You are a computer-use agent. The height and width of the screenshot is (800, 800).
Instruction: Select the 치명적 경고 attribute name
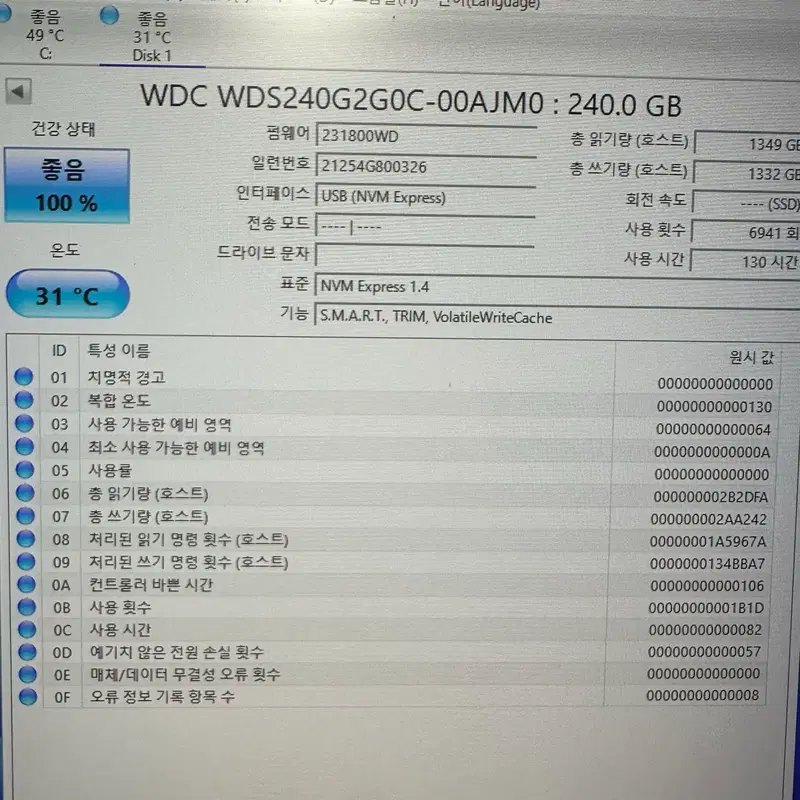pyautogui.click(x=127, y=378)
